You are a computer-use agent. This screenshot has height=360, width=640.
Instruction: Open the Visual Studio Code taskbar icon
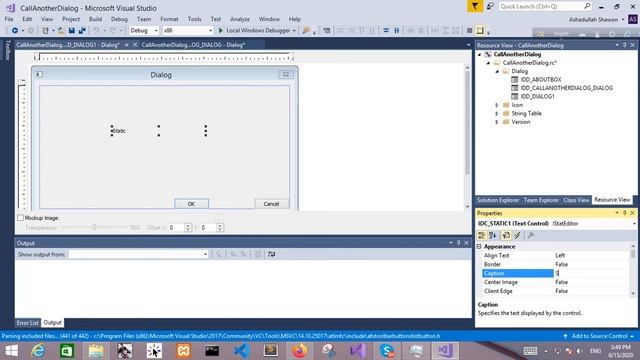click(x=242, y=351)
